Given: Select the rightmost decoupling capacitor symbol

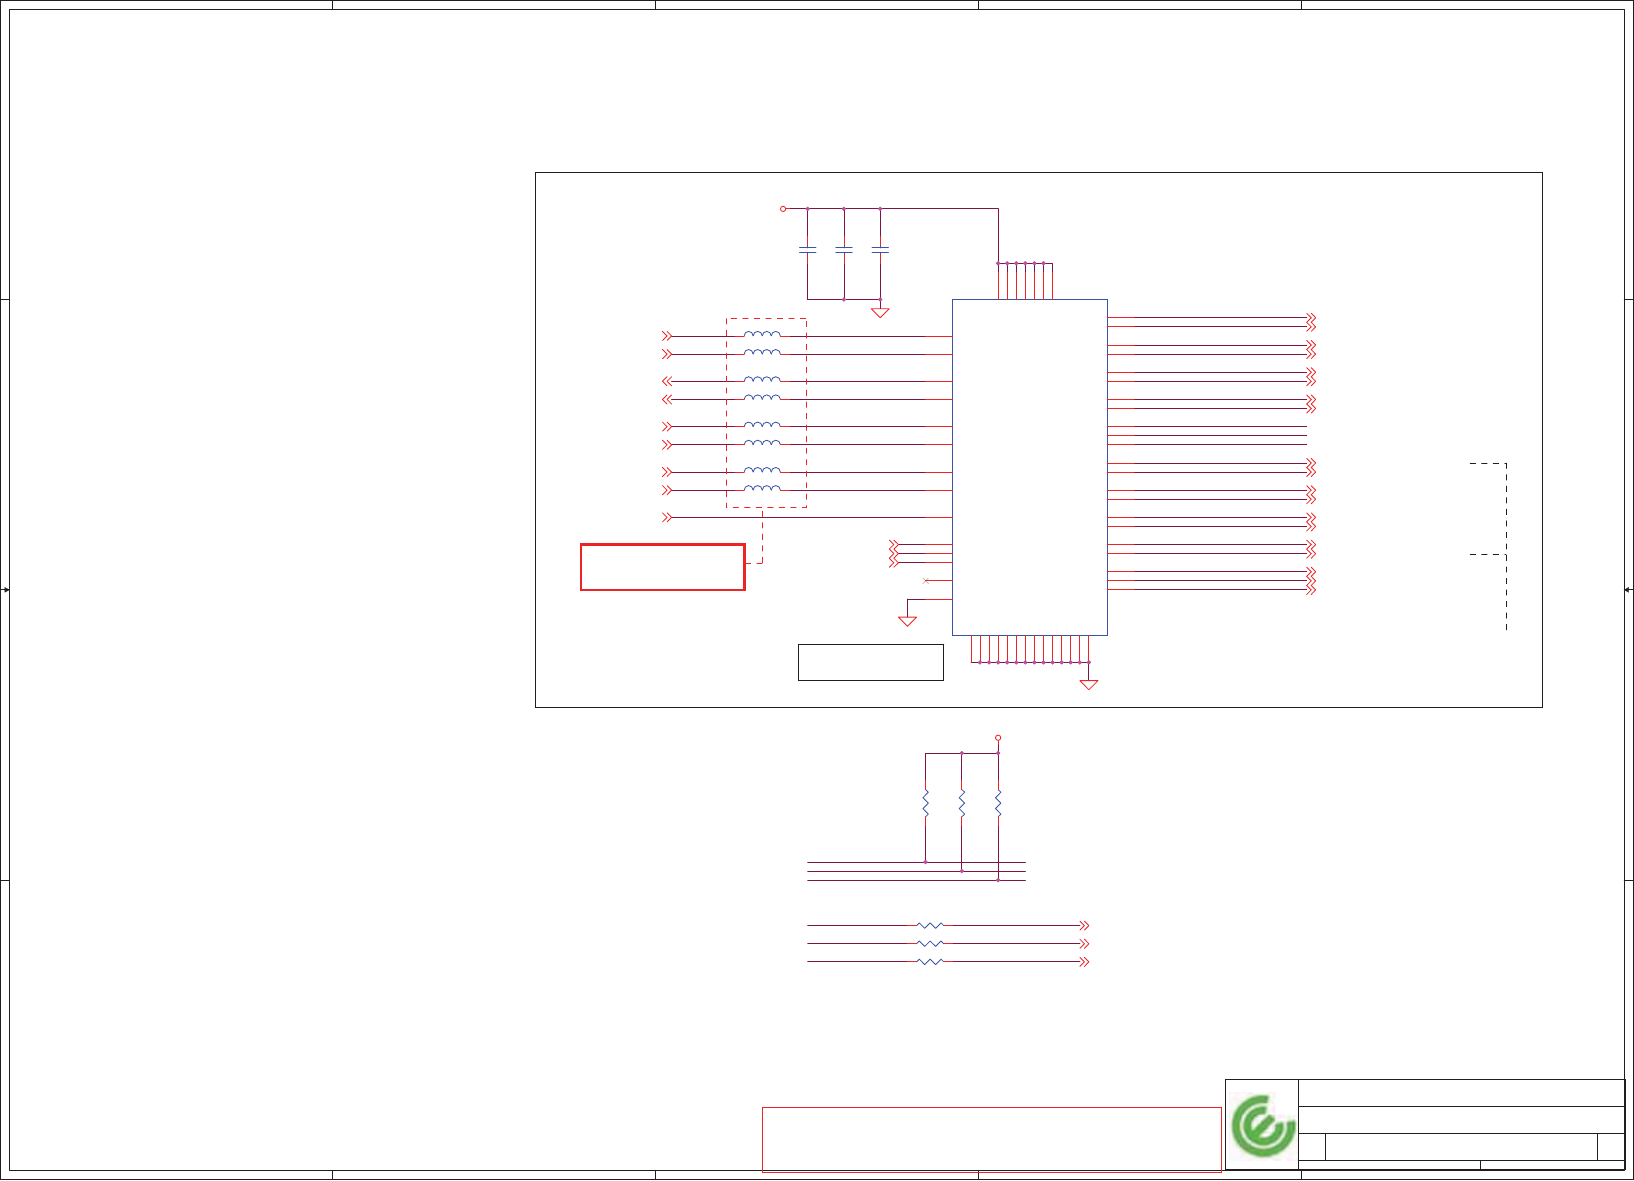Looking at the screenshot, I should [880, 250].
